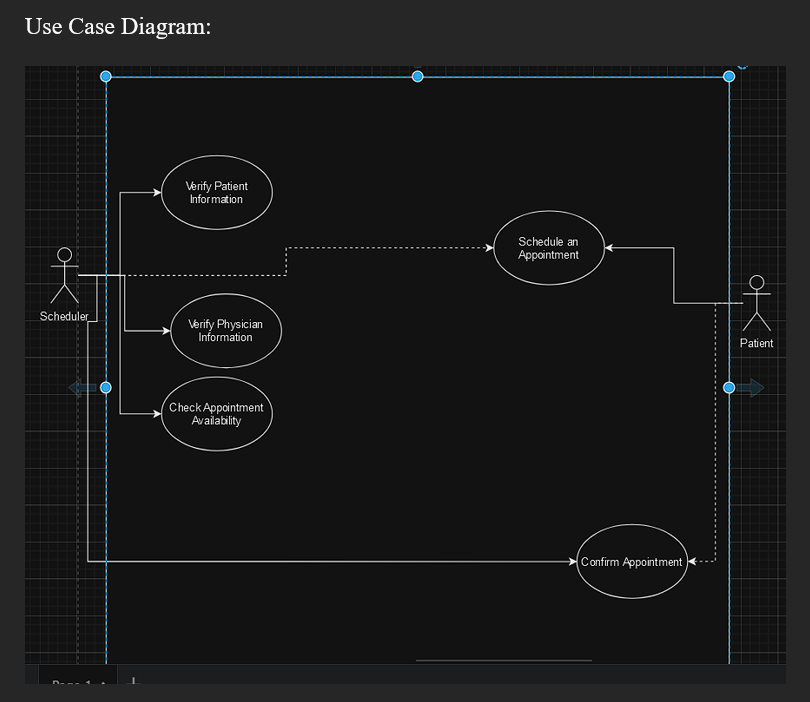The height and width of the screenshot is (702, 810).
Task: Click the top-left blue selection handle
Action: 105,76
